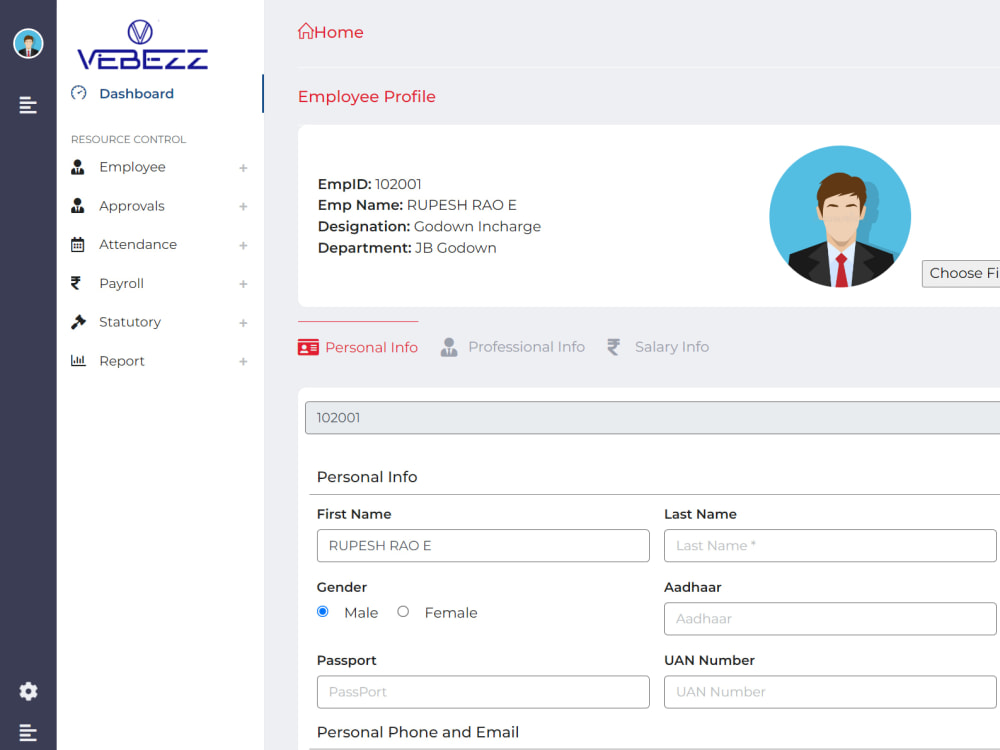Open the Salary Info tab

pos(671,347)
